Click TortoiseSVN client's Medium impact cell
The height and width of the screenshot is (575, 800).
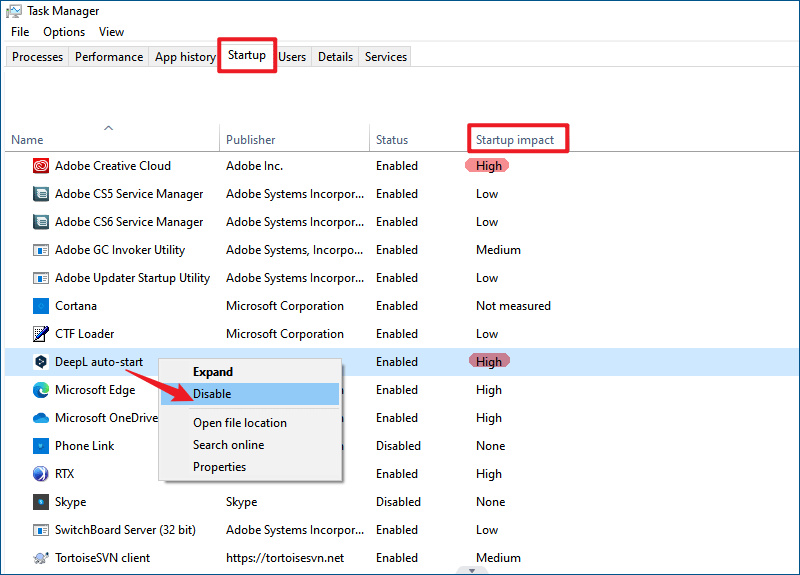tap(498, 558)
